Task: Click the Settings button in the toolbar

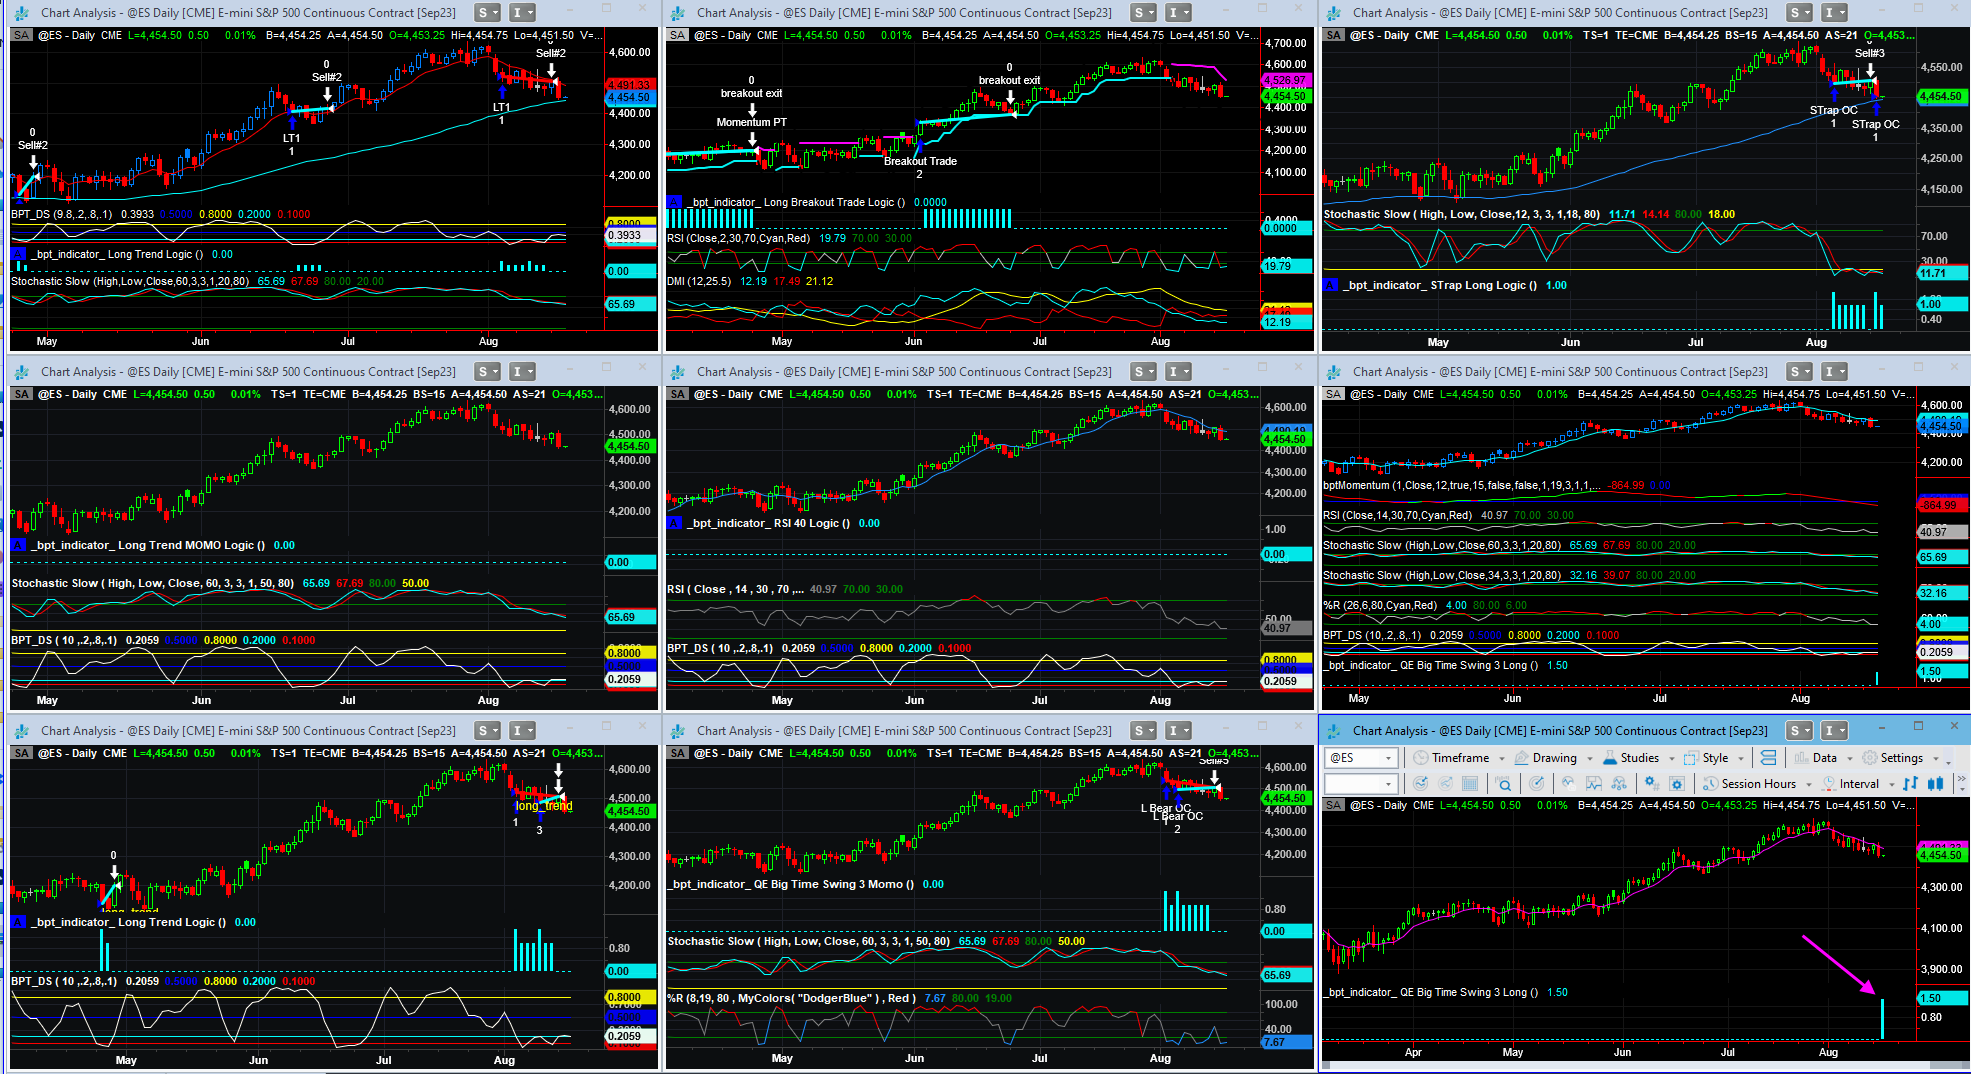Action: click(x=1900, y=758)
